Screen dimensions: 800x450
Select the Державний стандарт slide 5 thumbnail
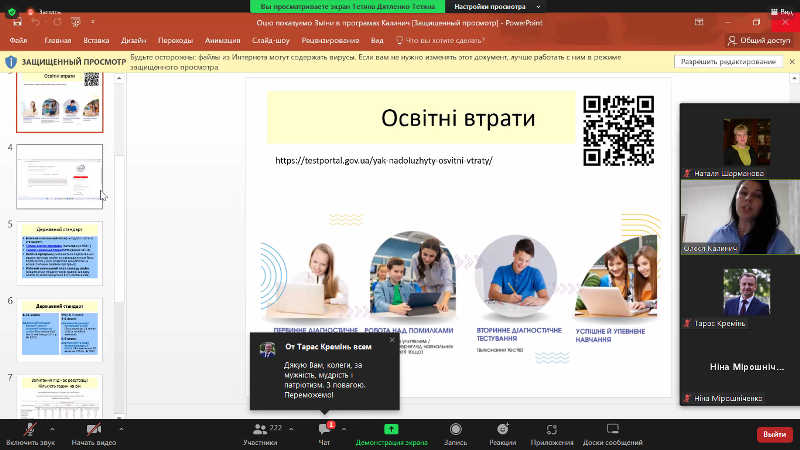click(60, 251)
